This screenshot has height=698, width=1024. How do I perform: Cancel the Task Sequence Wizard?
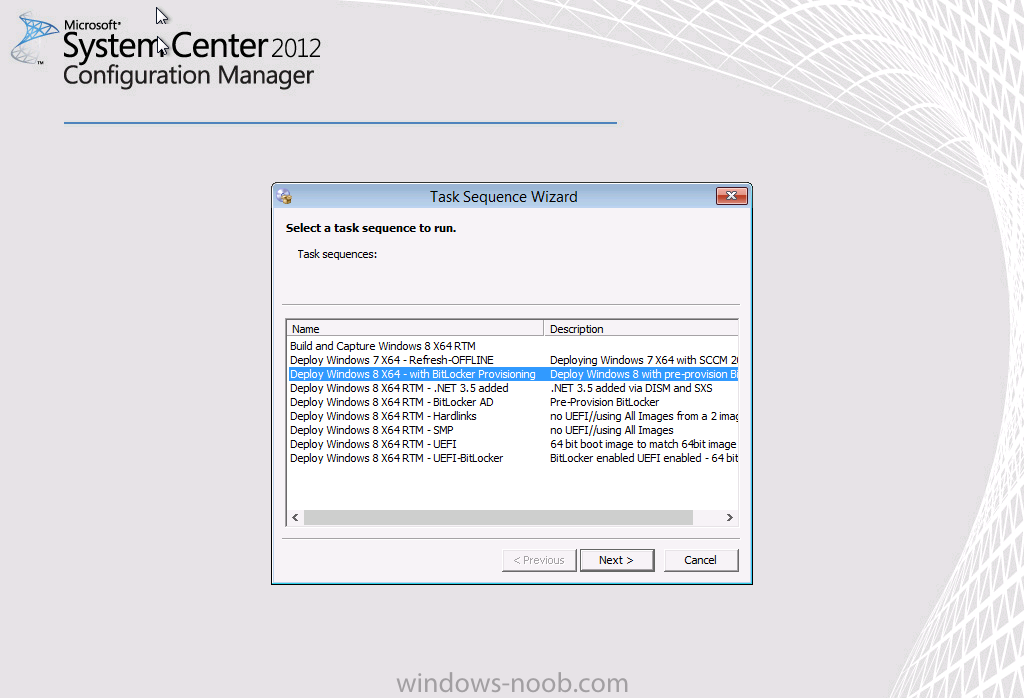click(x=701, y=560)
